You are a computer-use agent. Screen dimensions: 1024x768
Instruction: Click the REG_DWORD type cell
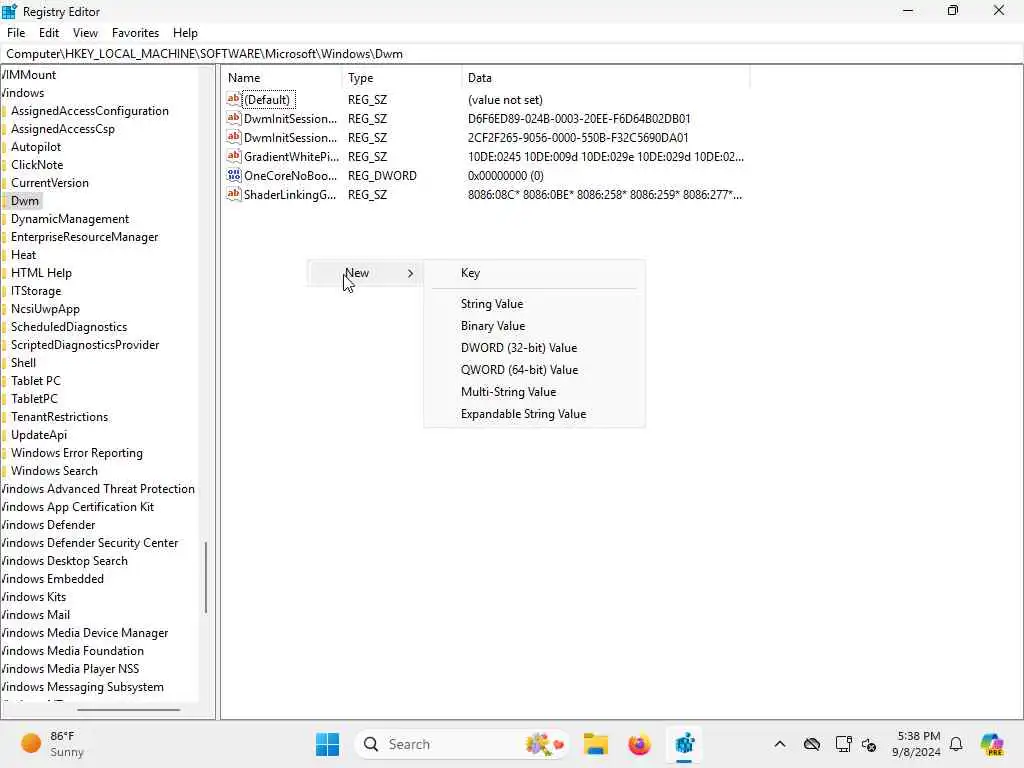[x=382, y=176]
